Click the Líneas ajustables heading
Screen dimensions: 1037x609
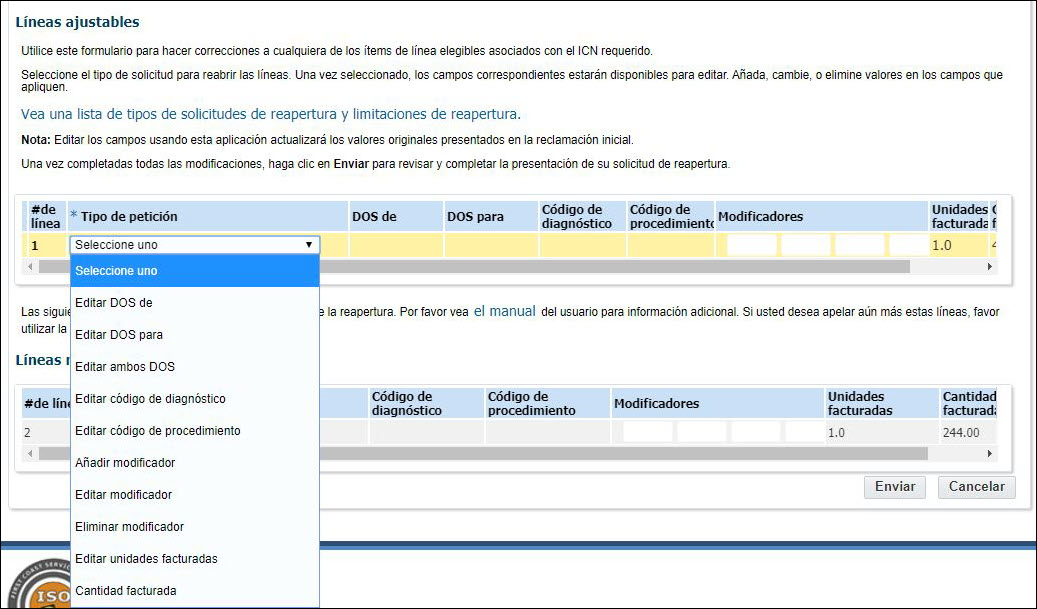coord(77,22)
